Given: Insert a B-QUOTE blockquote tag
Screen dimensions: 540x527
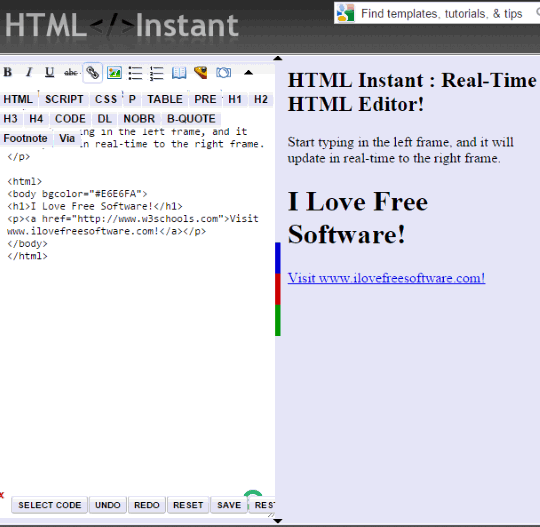Looking at the screenshot, I should click(191, 119).
